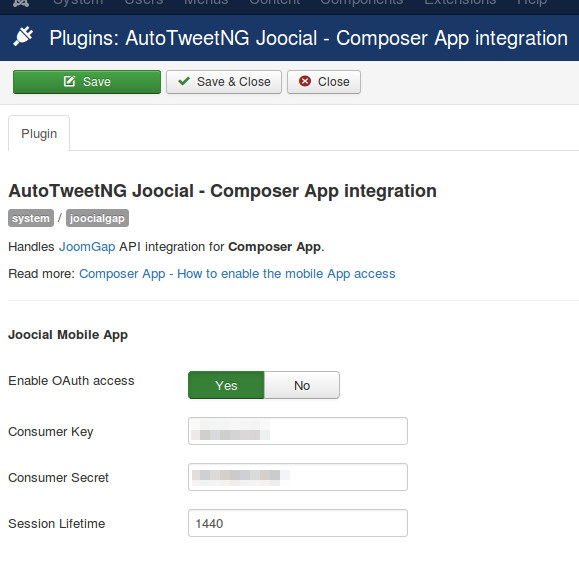Viewport: 579px width, 562px height.
Task: Click the green Save button
Action: (87, 82)
